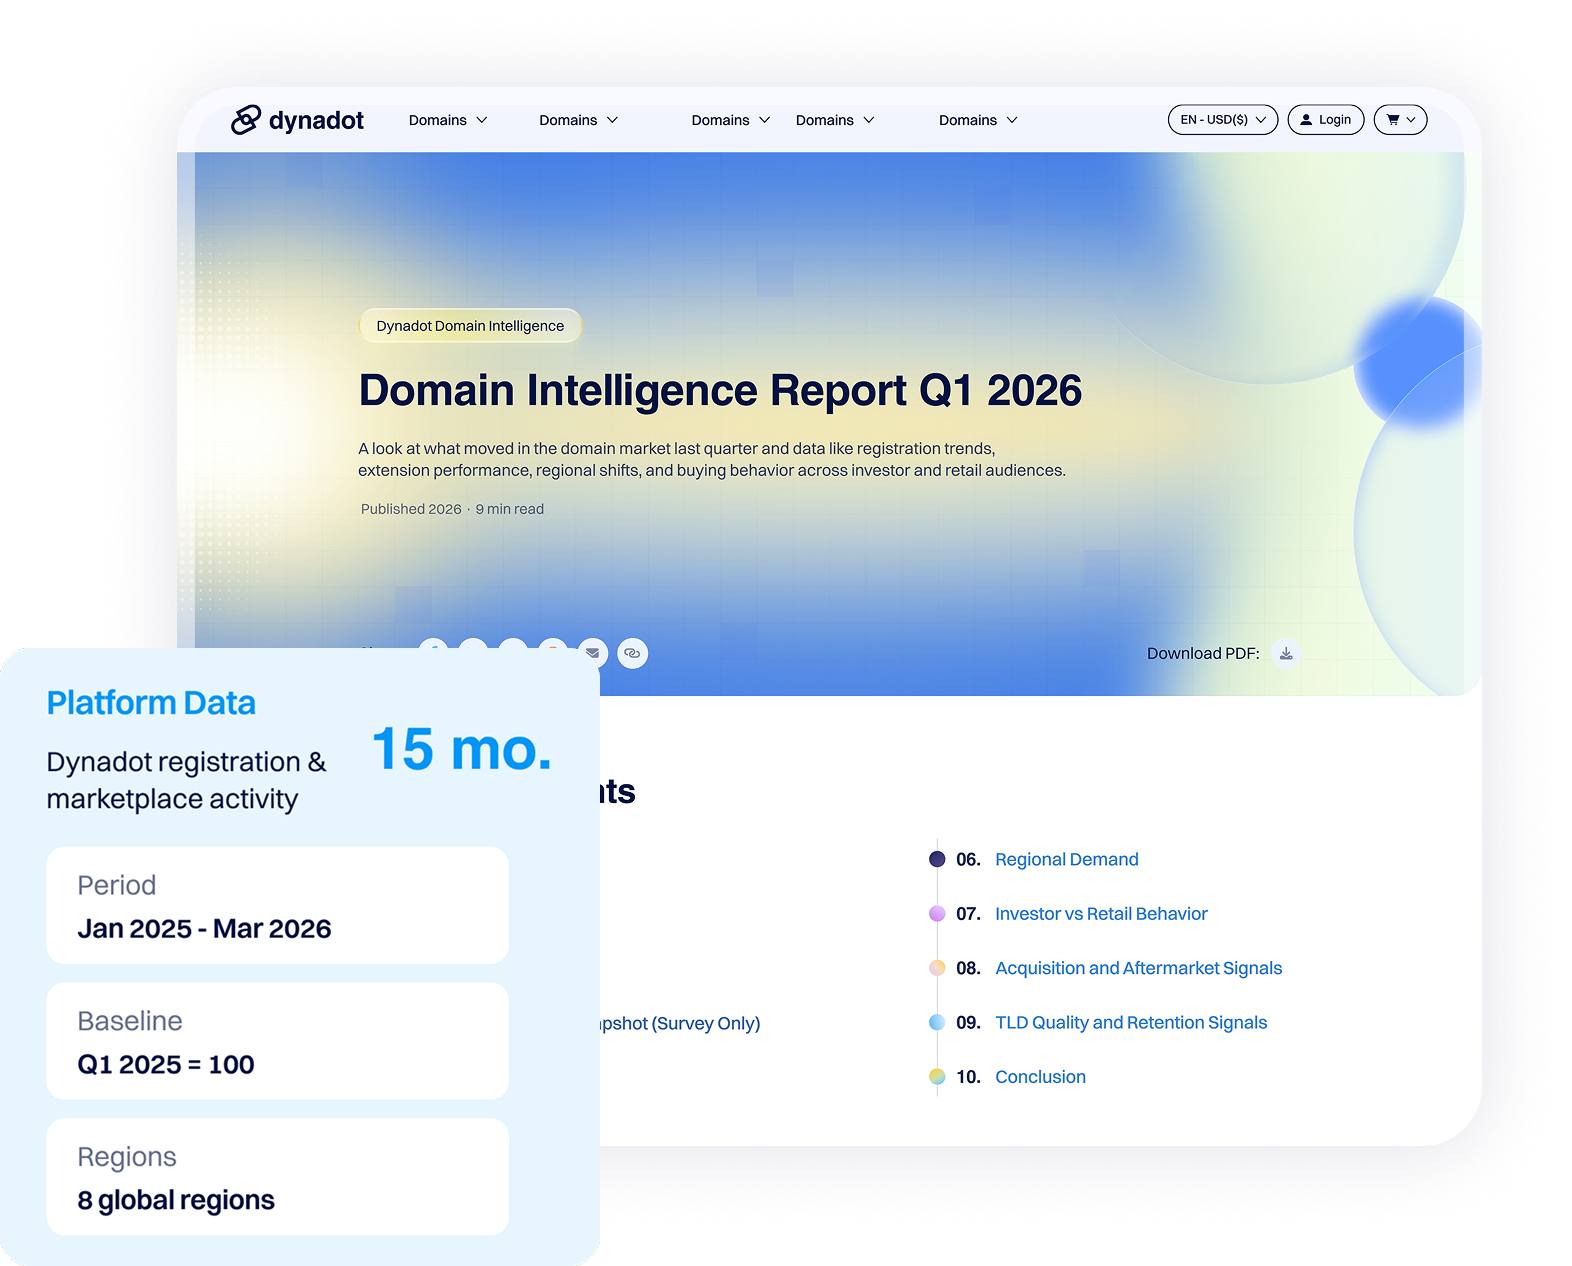Click the "15 mo." figure
Screen dimensions: 1572x1266
[x=462, y=749]
